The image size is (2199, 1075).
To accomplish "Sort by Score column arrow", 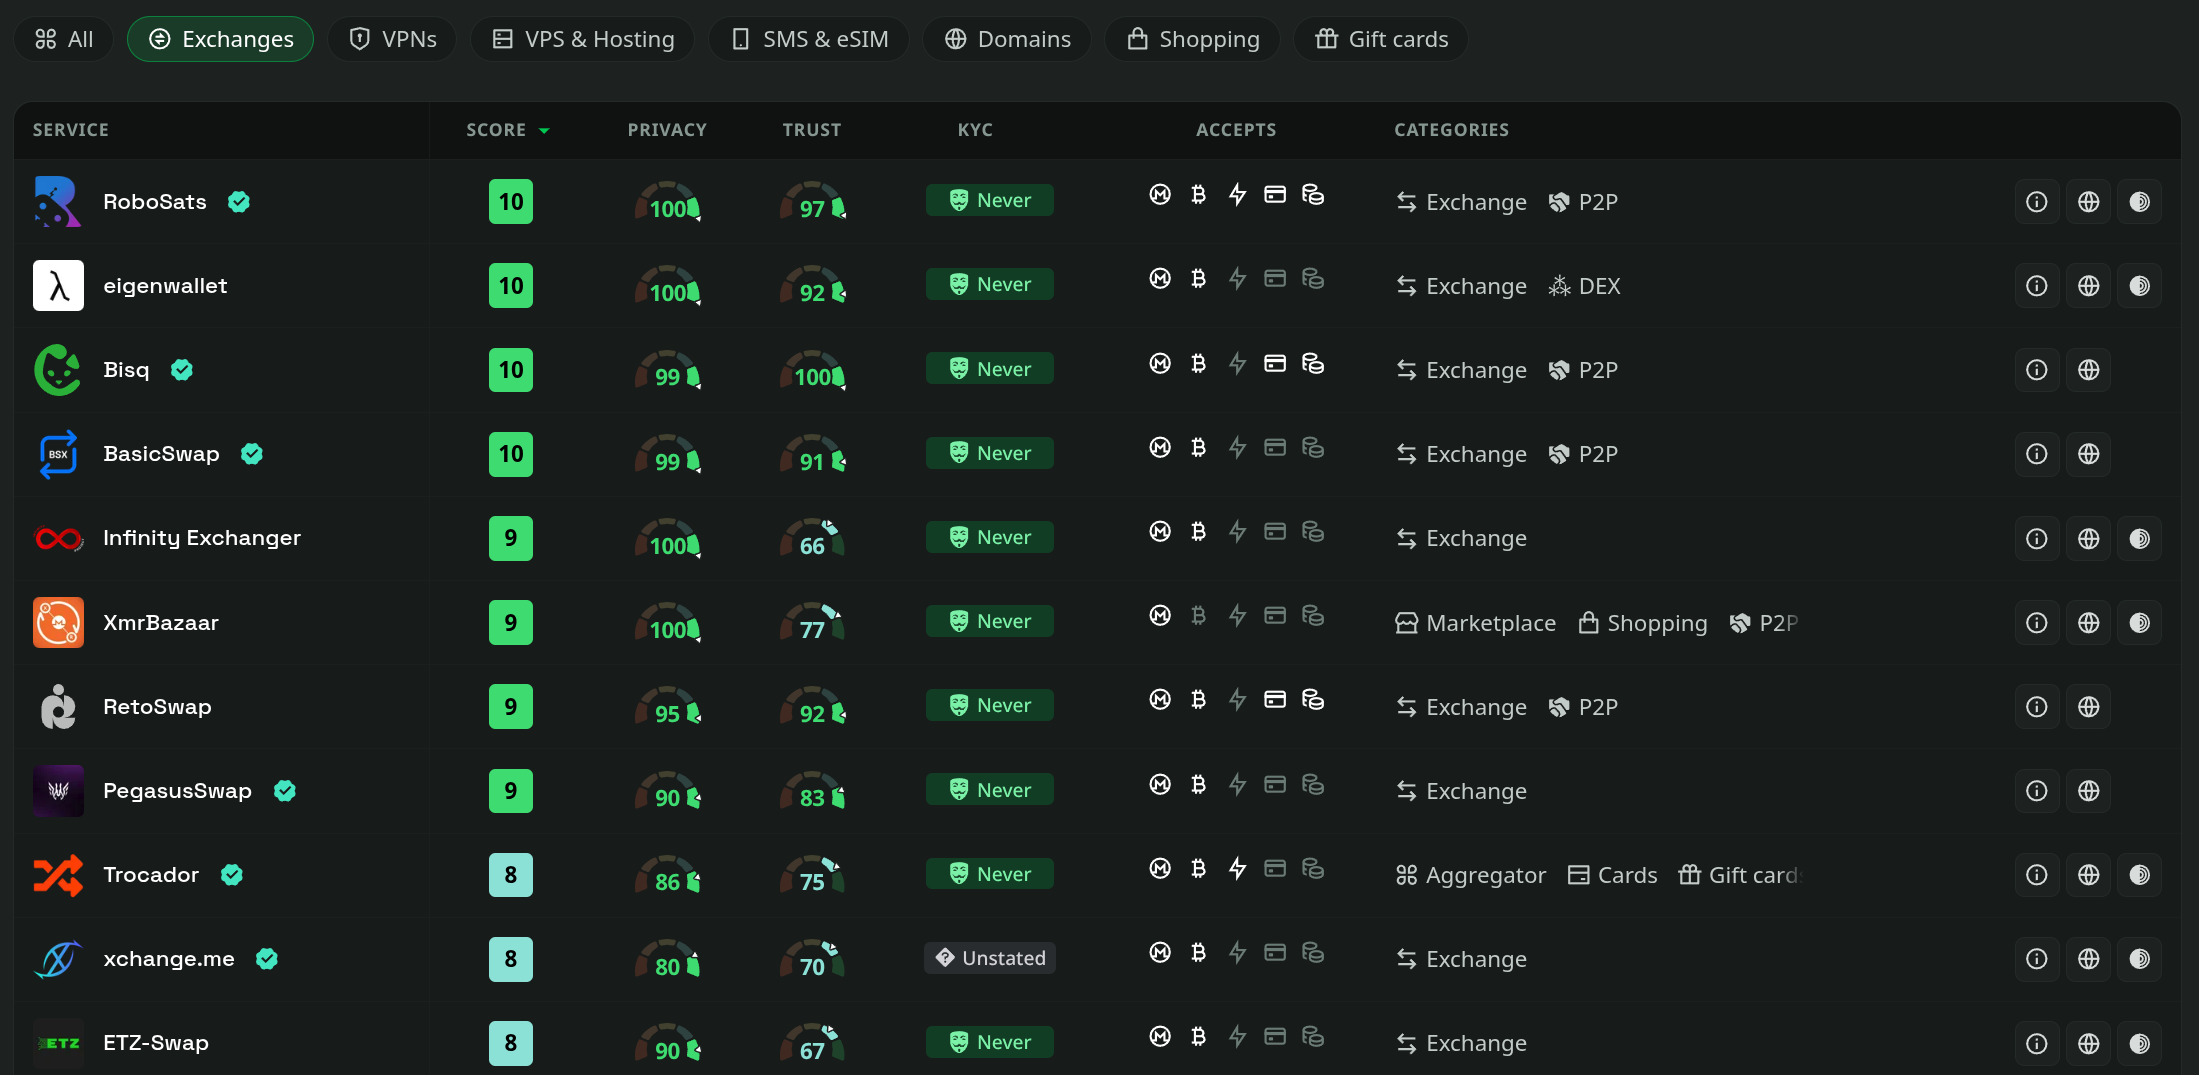I will click(545, 131).
